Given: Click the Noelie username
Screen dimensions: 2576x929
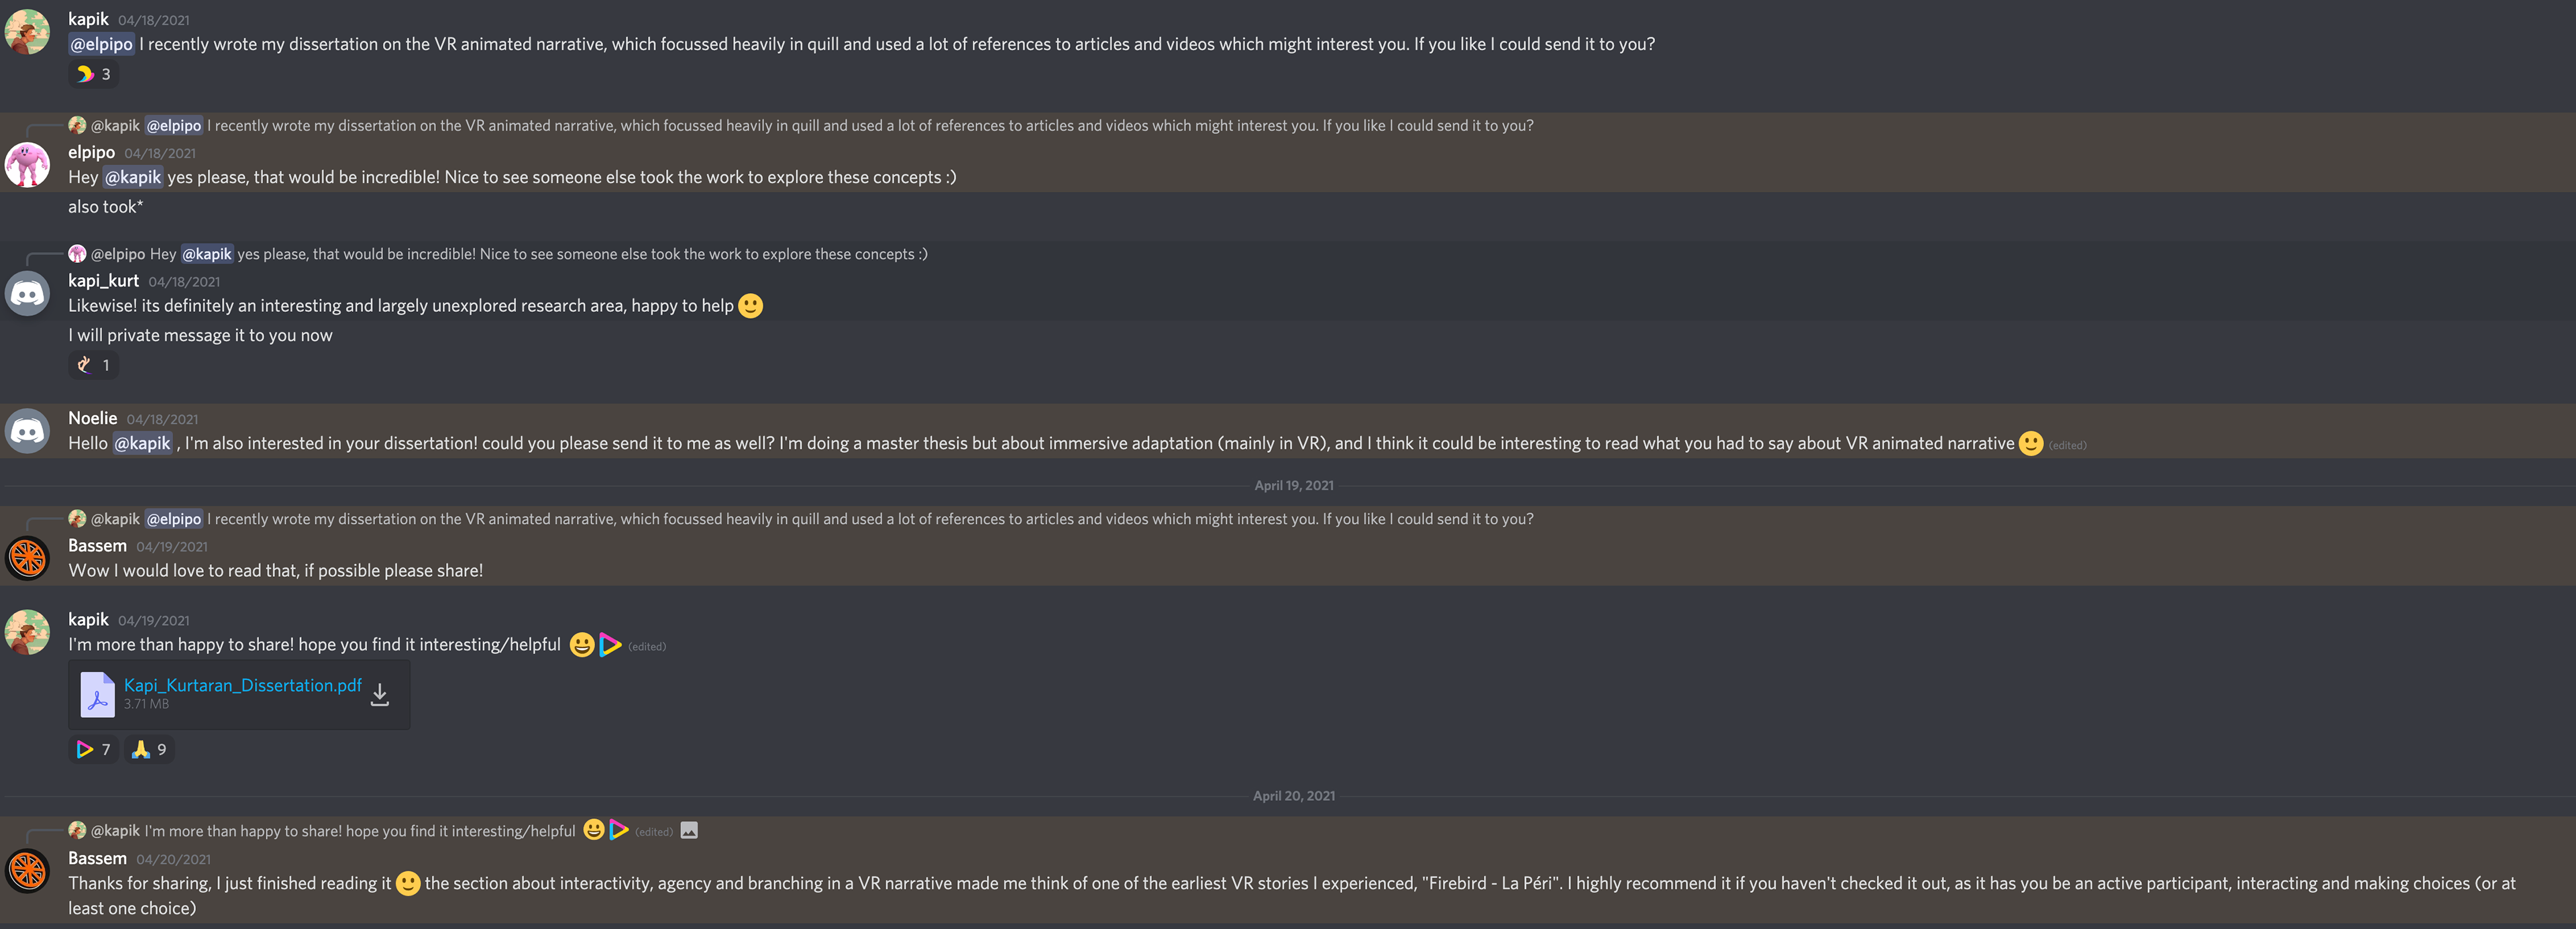Looking at the screenshot, I should point(92,418).
